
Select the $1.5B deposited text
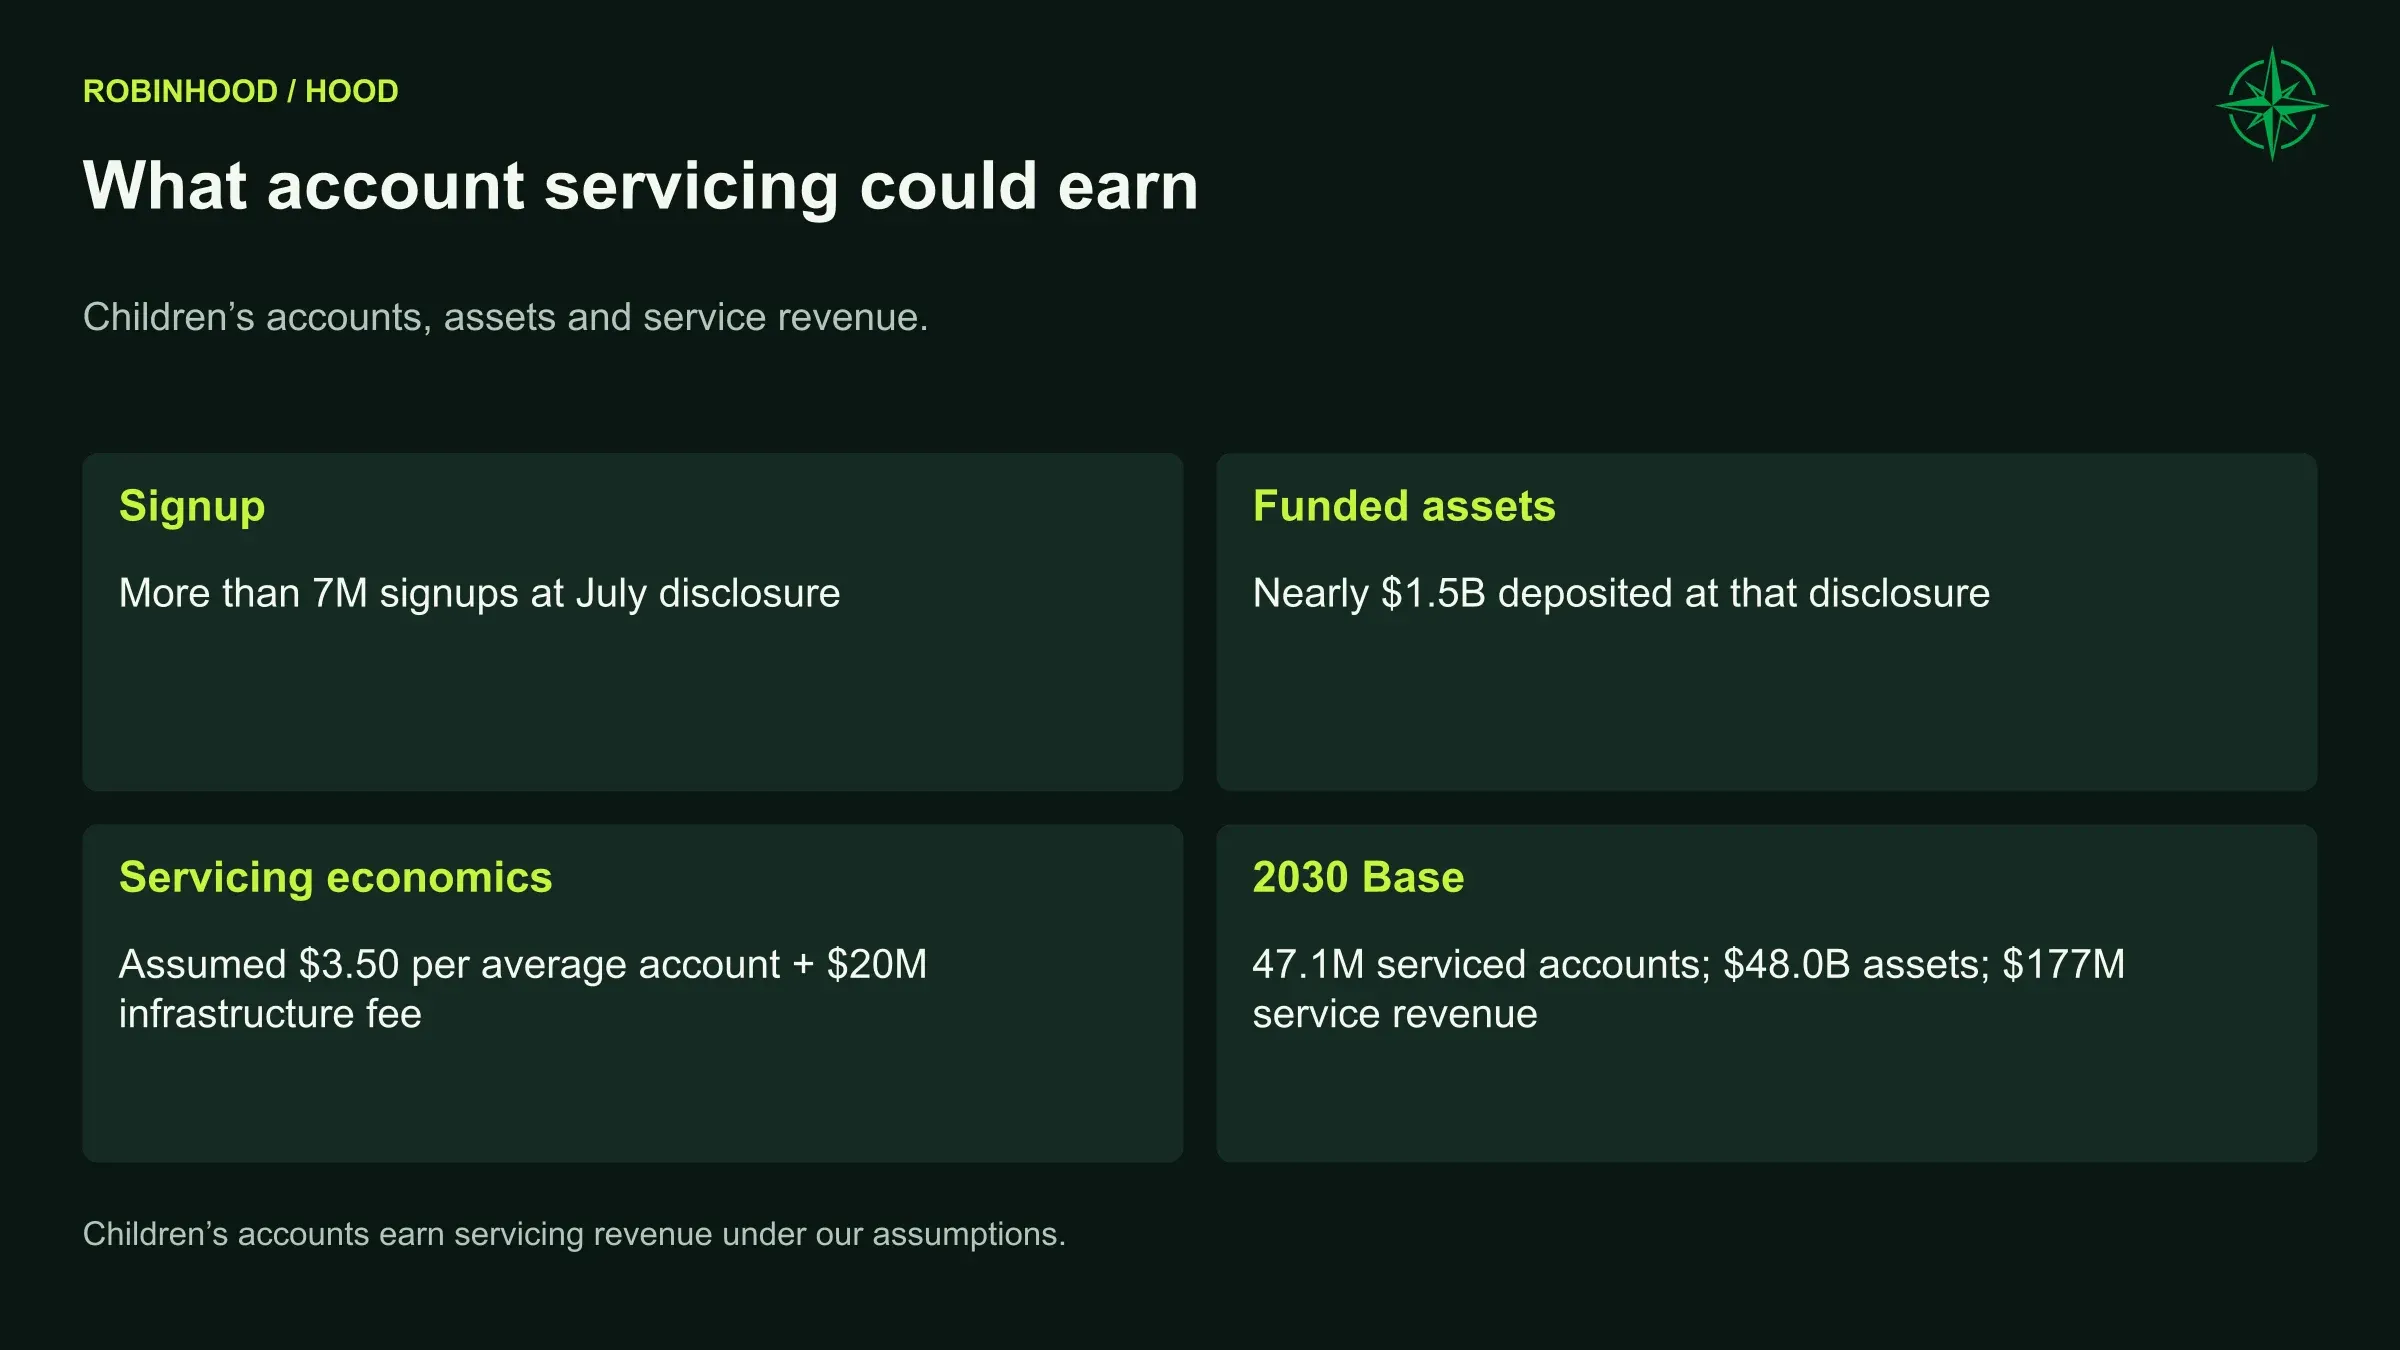[x=1621, y=593]
